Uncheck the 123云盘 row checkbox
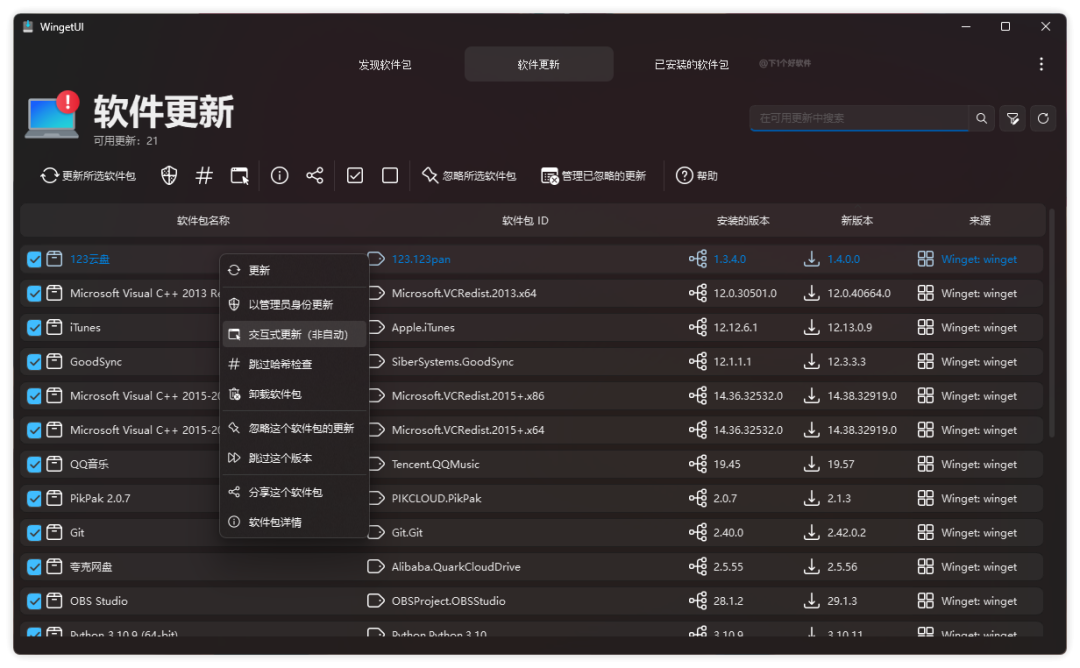The image size is (1080, 668). [34, 260]
